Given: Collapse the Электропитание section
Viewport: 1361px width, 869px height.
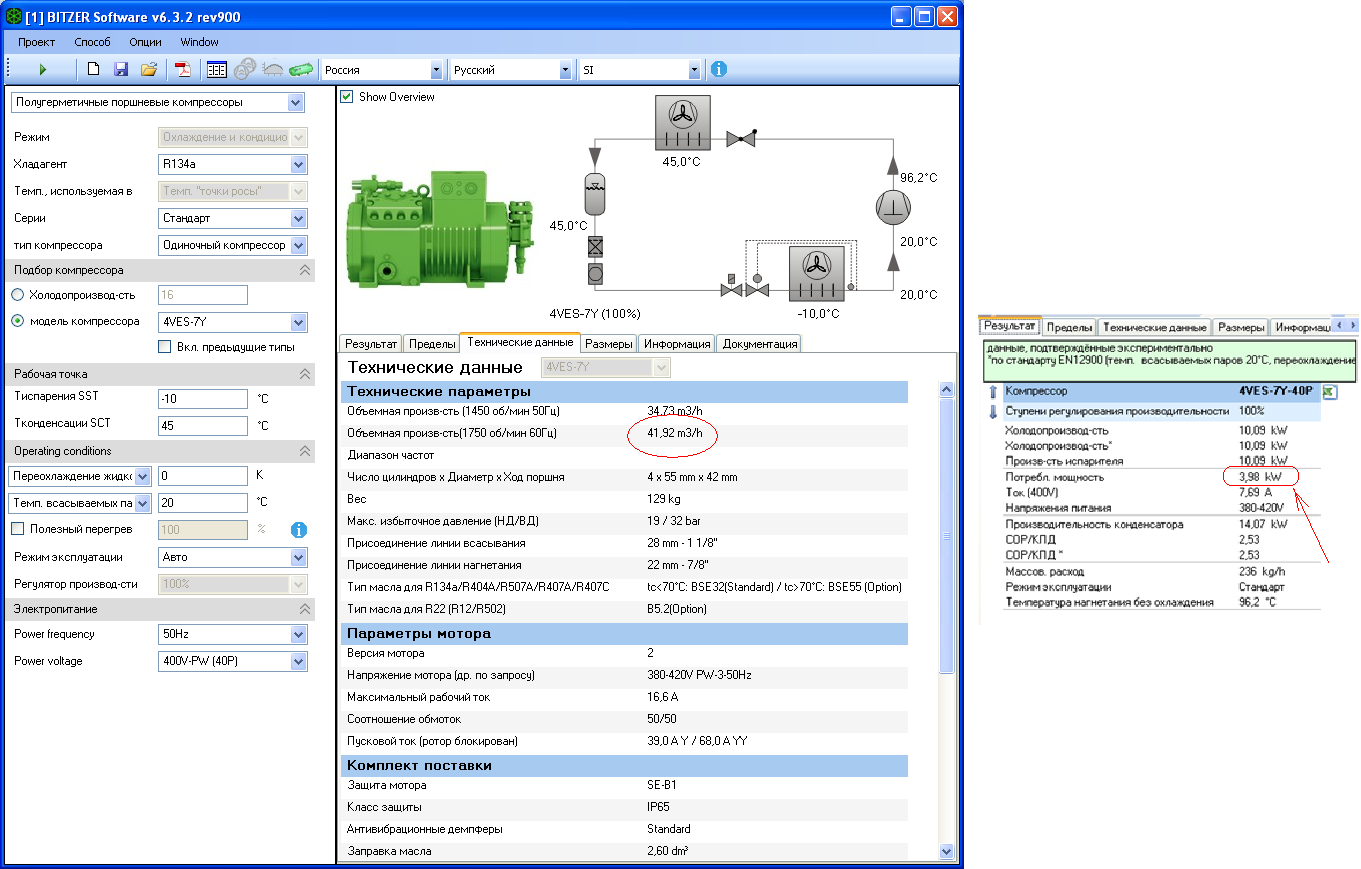Looking at the screenshot, I should [305, 608].
